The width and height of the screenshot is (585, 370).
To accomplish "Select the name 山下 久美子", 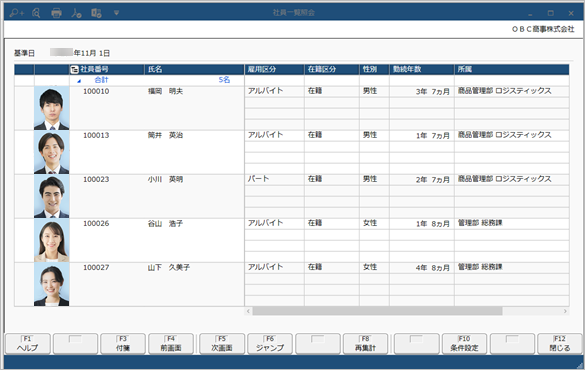I will (169, 267).
